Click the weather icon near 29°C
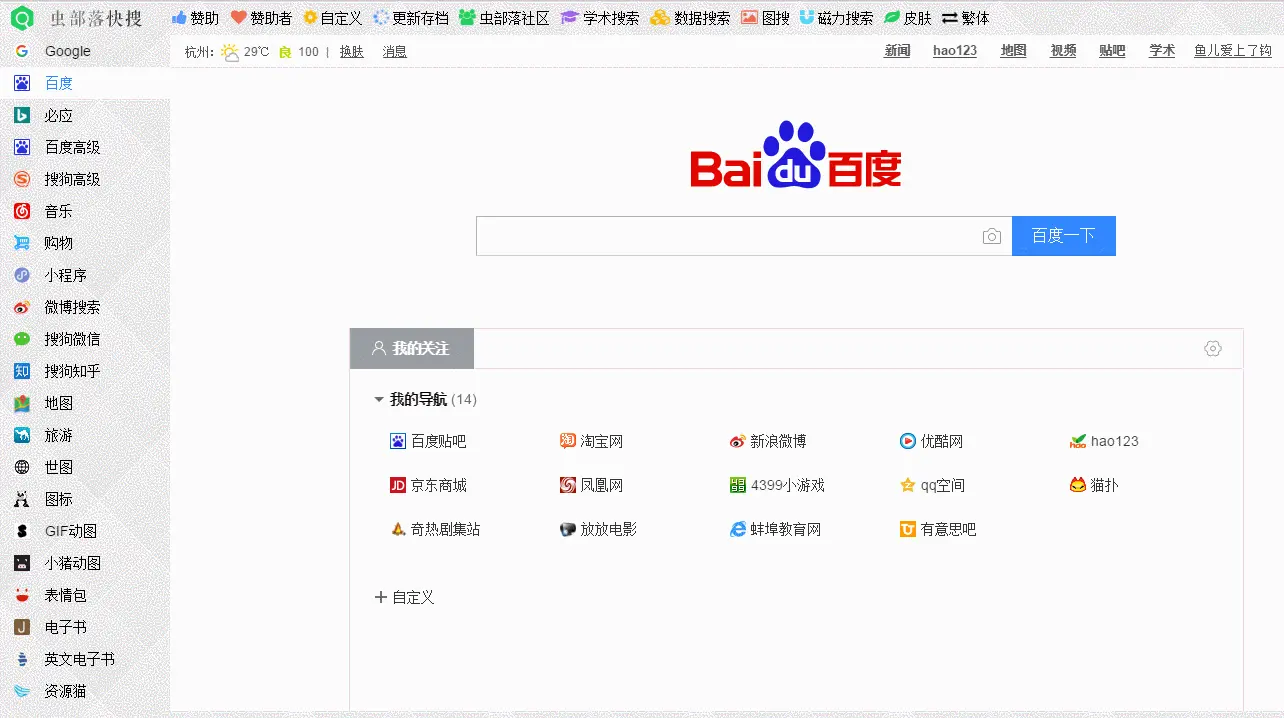 click(230, 52)
